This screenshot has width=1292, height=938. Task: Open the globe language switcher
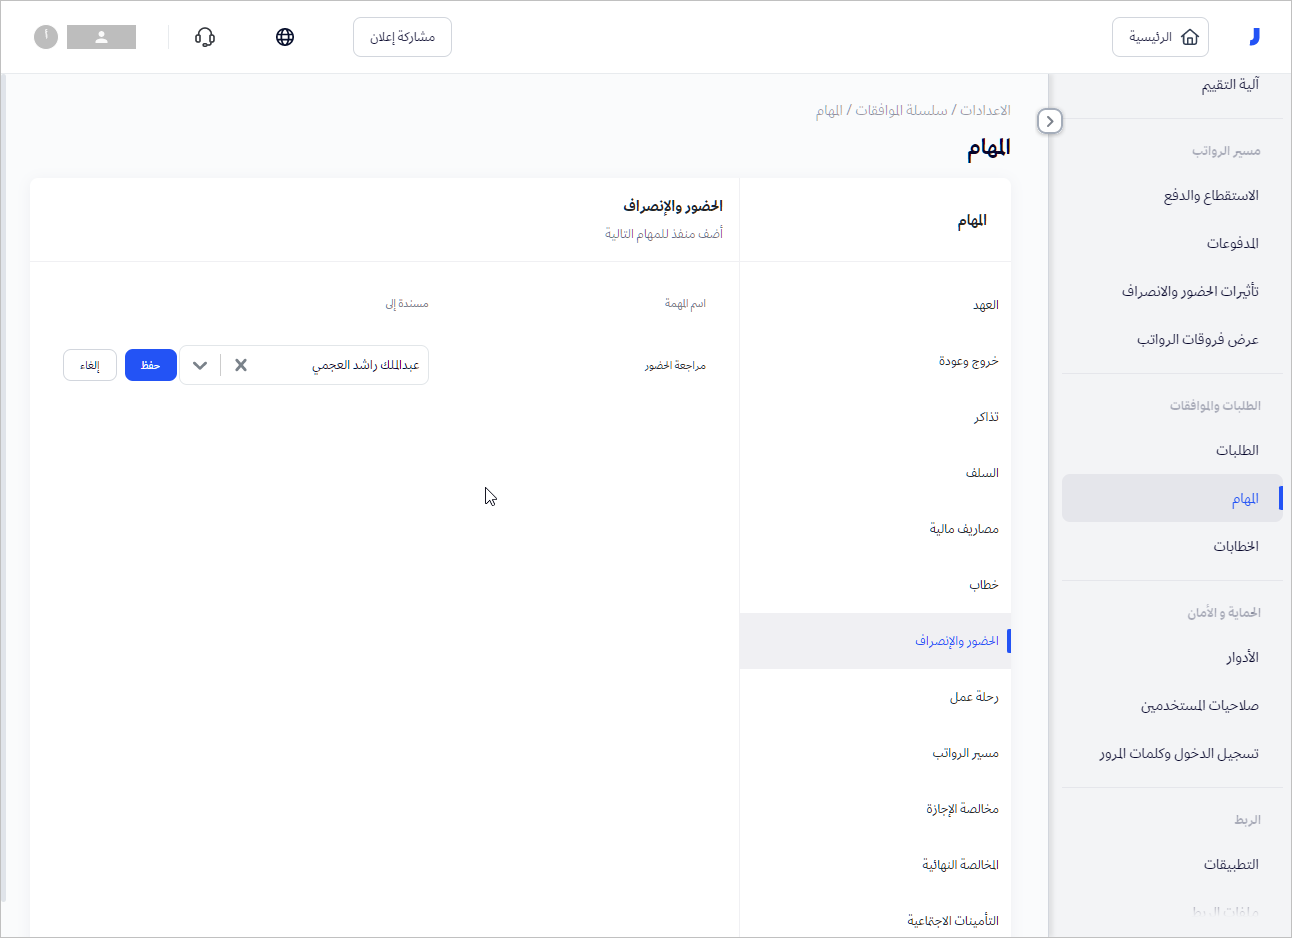(285, 37)
